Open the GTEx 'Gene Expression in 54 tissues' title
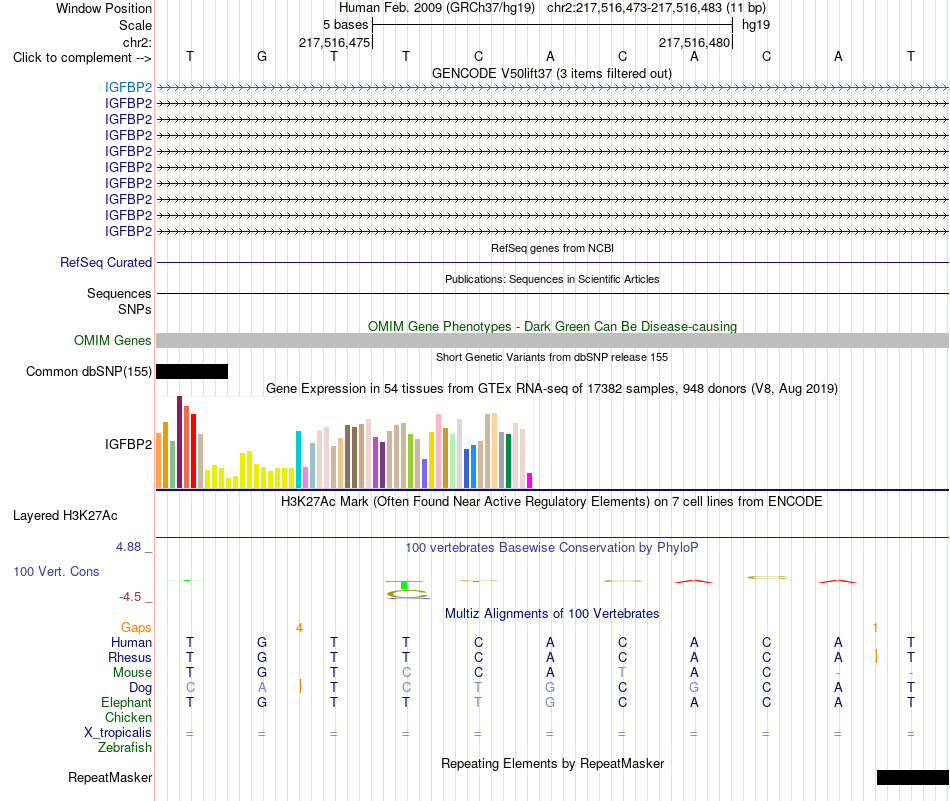 [552, 388]
